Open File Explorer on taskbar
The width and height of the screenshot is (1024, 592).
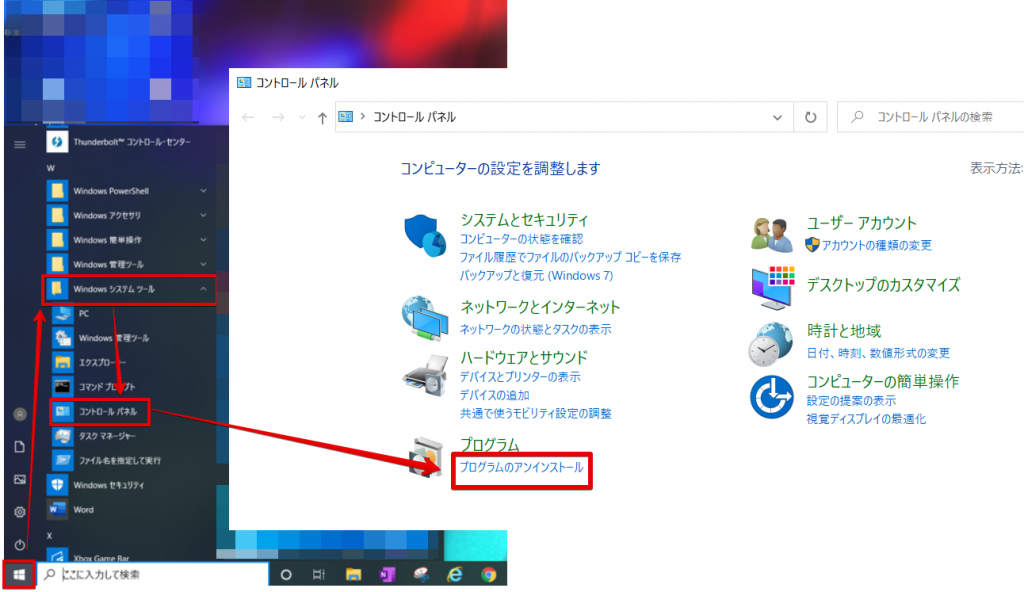353,575
